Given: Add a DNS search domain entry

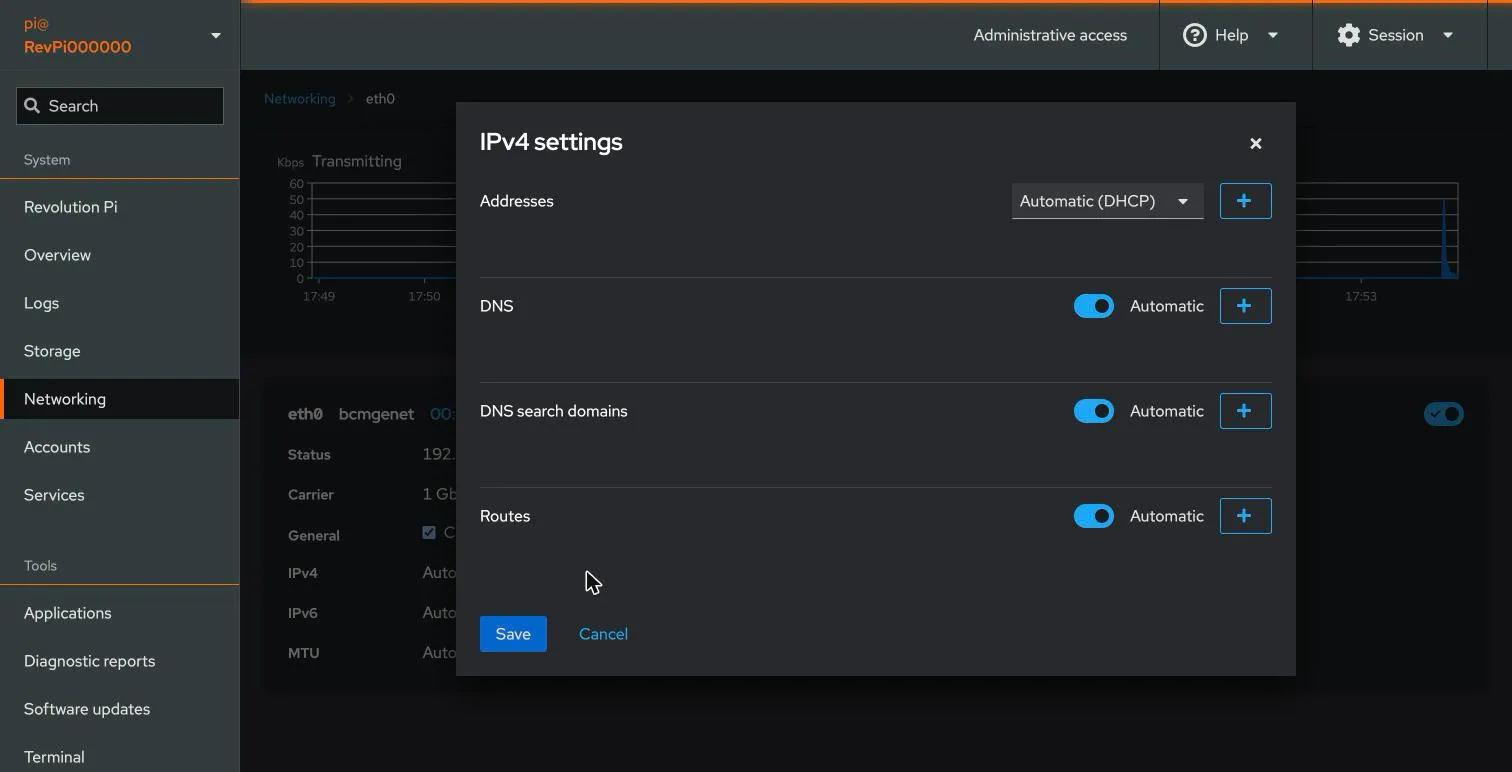Looking at the screenshot, I should click(x=1245, y=411).
